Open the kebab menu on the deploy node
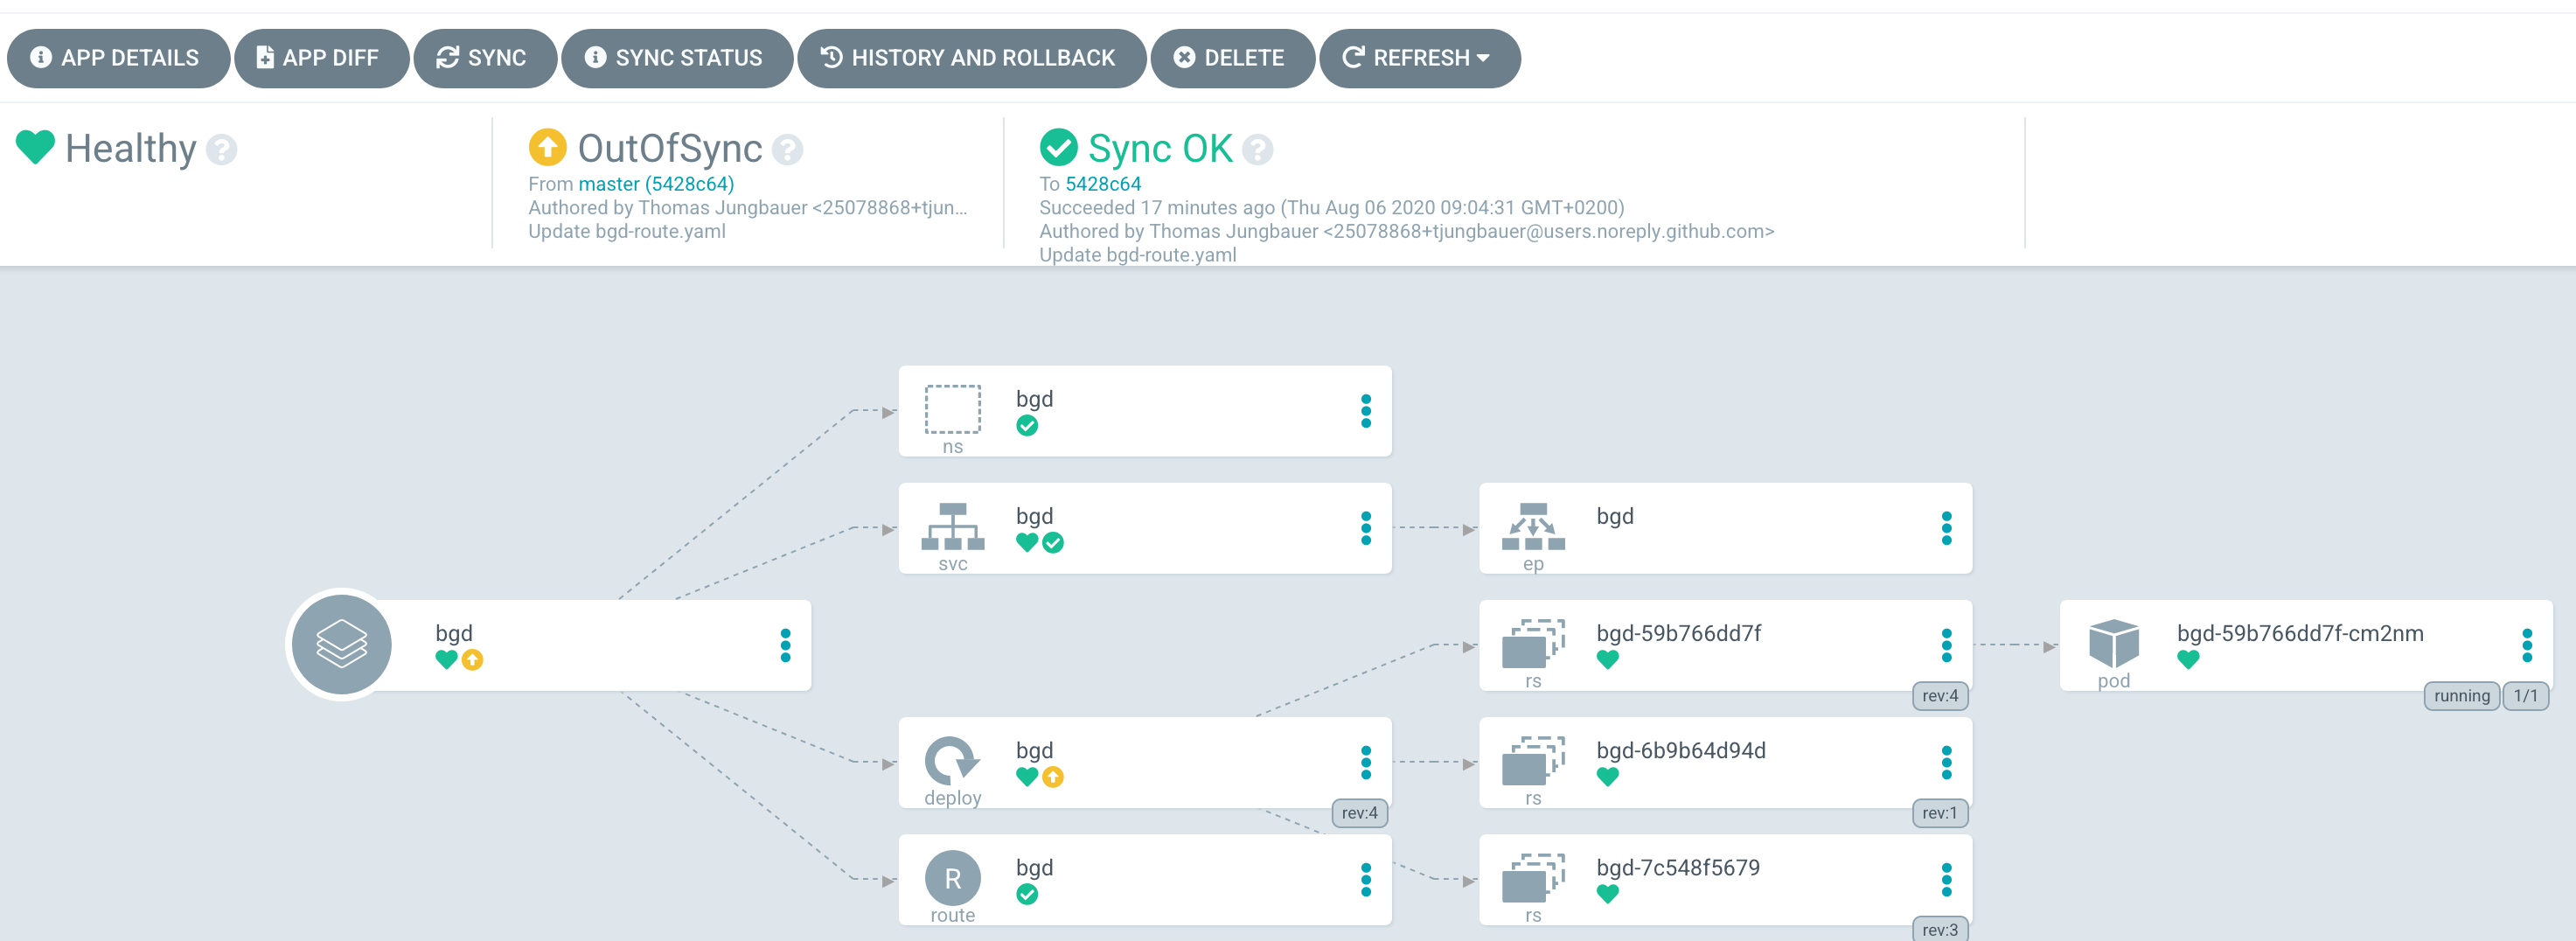 pos(1366,763)
